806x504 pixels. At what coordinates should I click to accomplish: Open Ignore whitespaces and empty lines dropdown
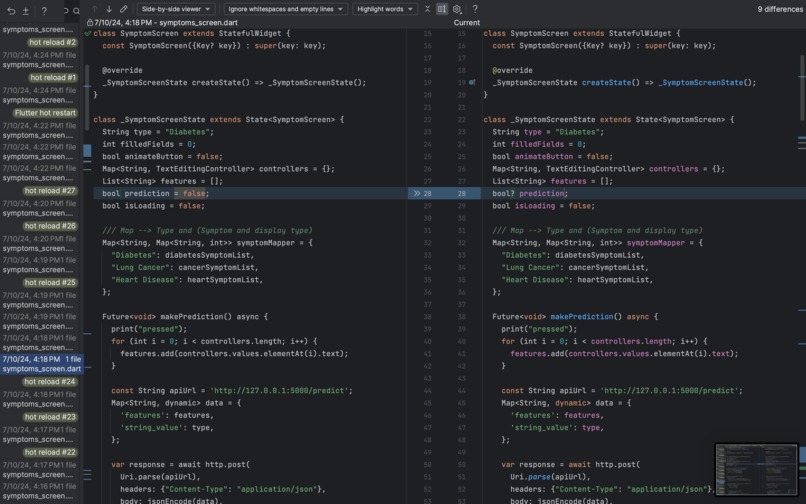point(285,9)
